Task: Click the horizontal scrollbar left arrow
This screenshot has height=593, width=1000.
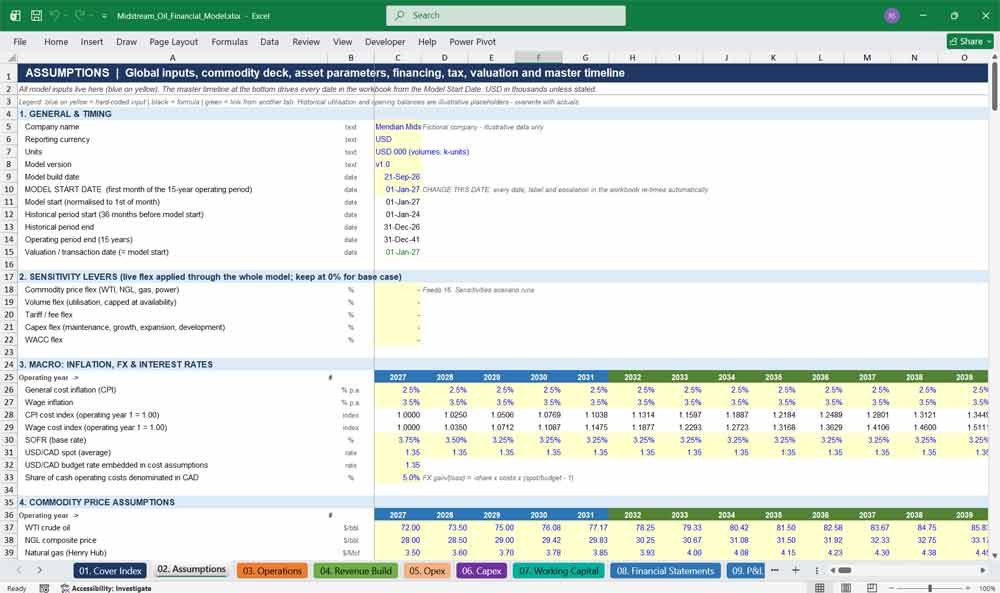Action: point(832,570)
